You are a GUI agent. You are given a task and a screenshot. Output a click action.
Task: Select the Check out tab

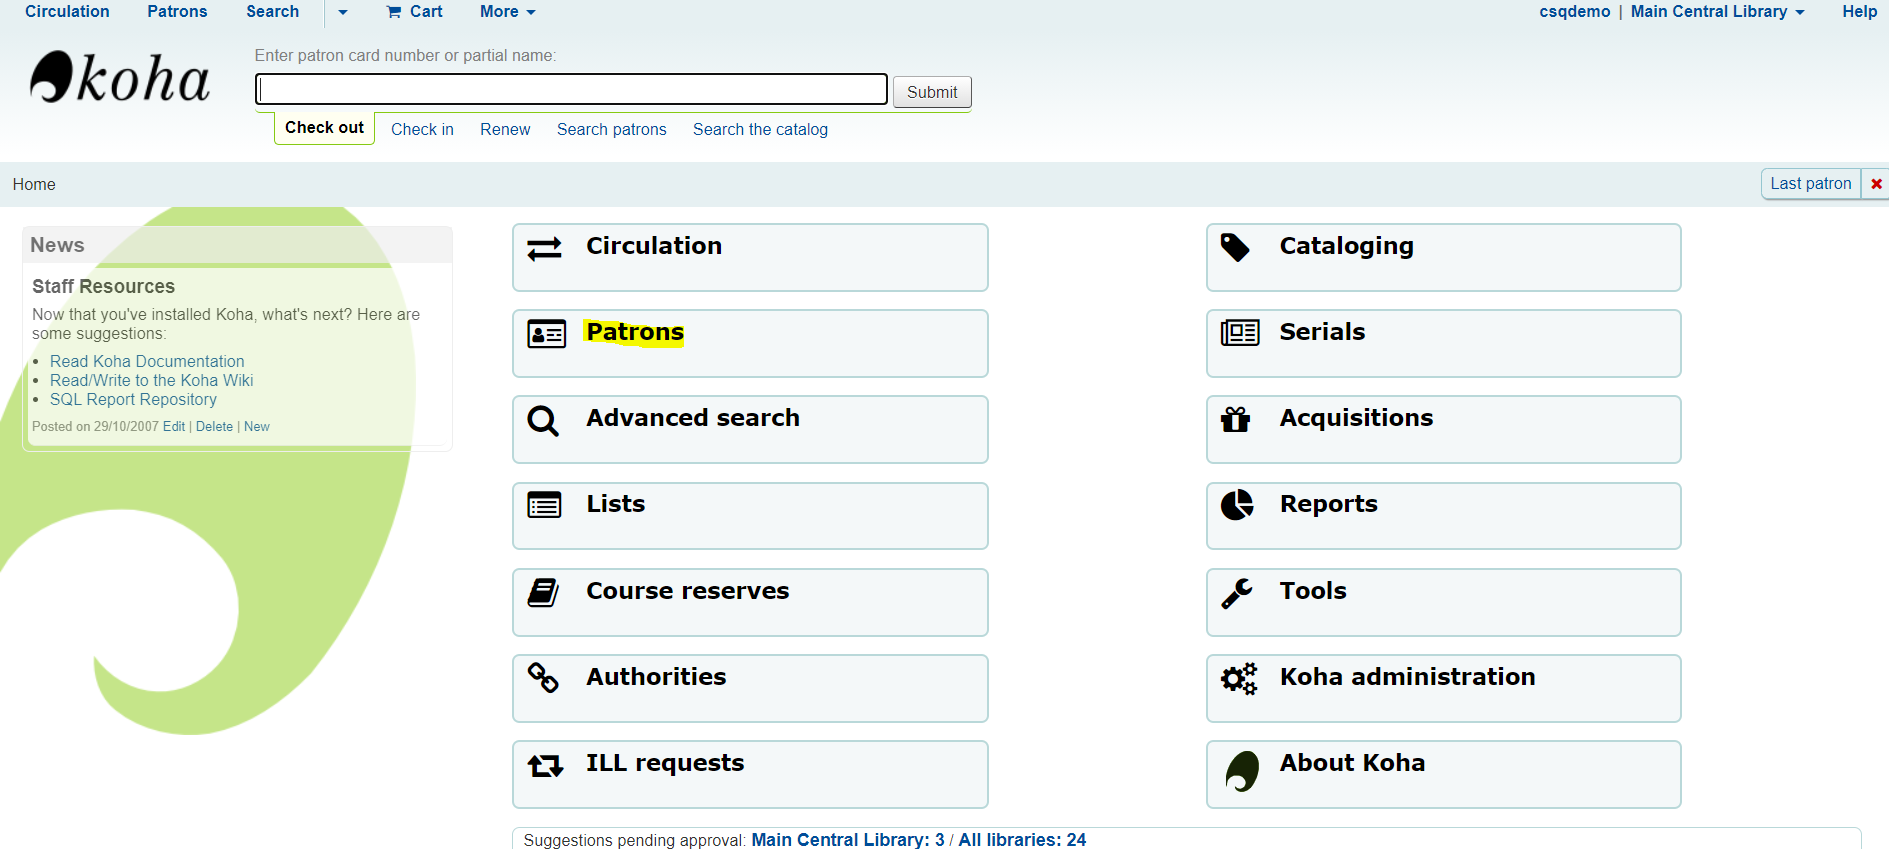click(324, 128)
